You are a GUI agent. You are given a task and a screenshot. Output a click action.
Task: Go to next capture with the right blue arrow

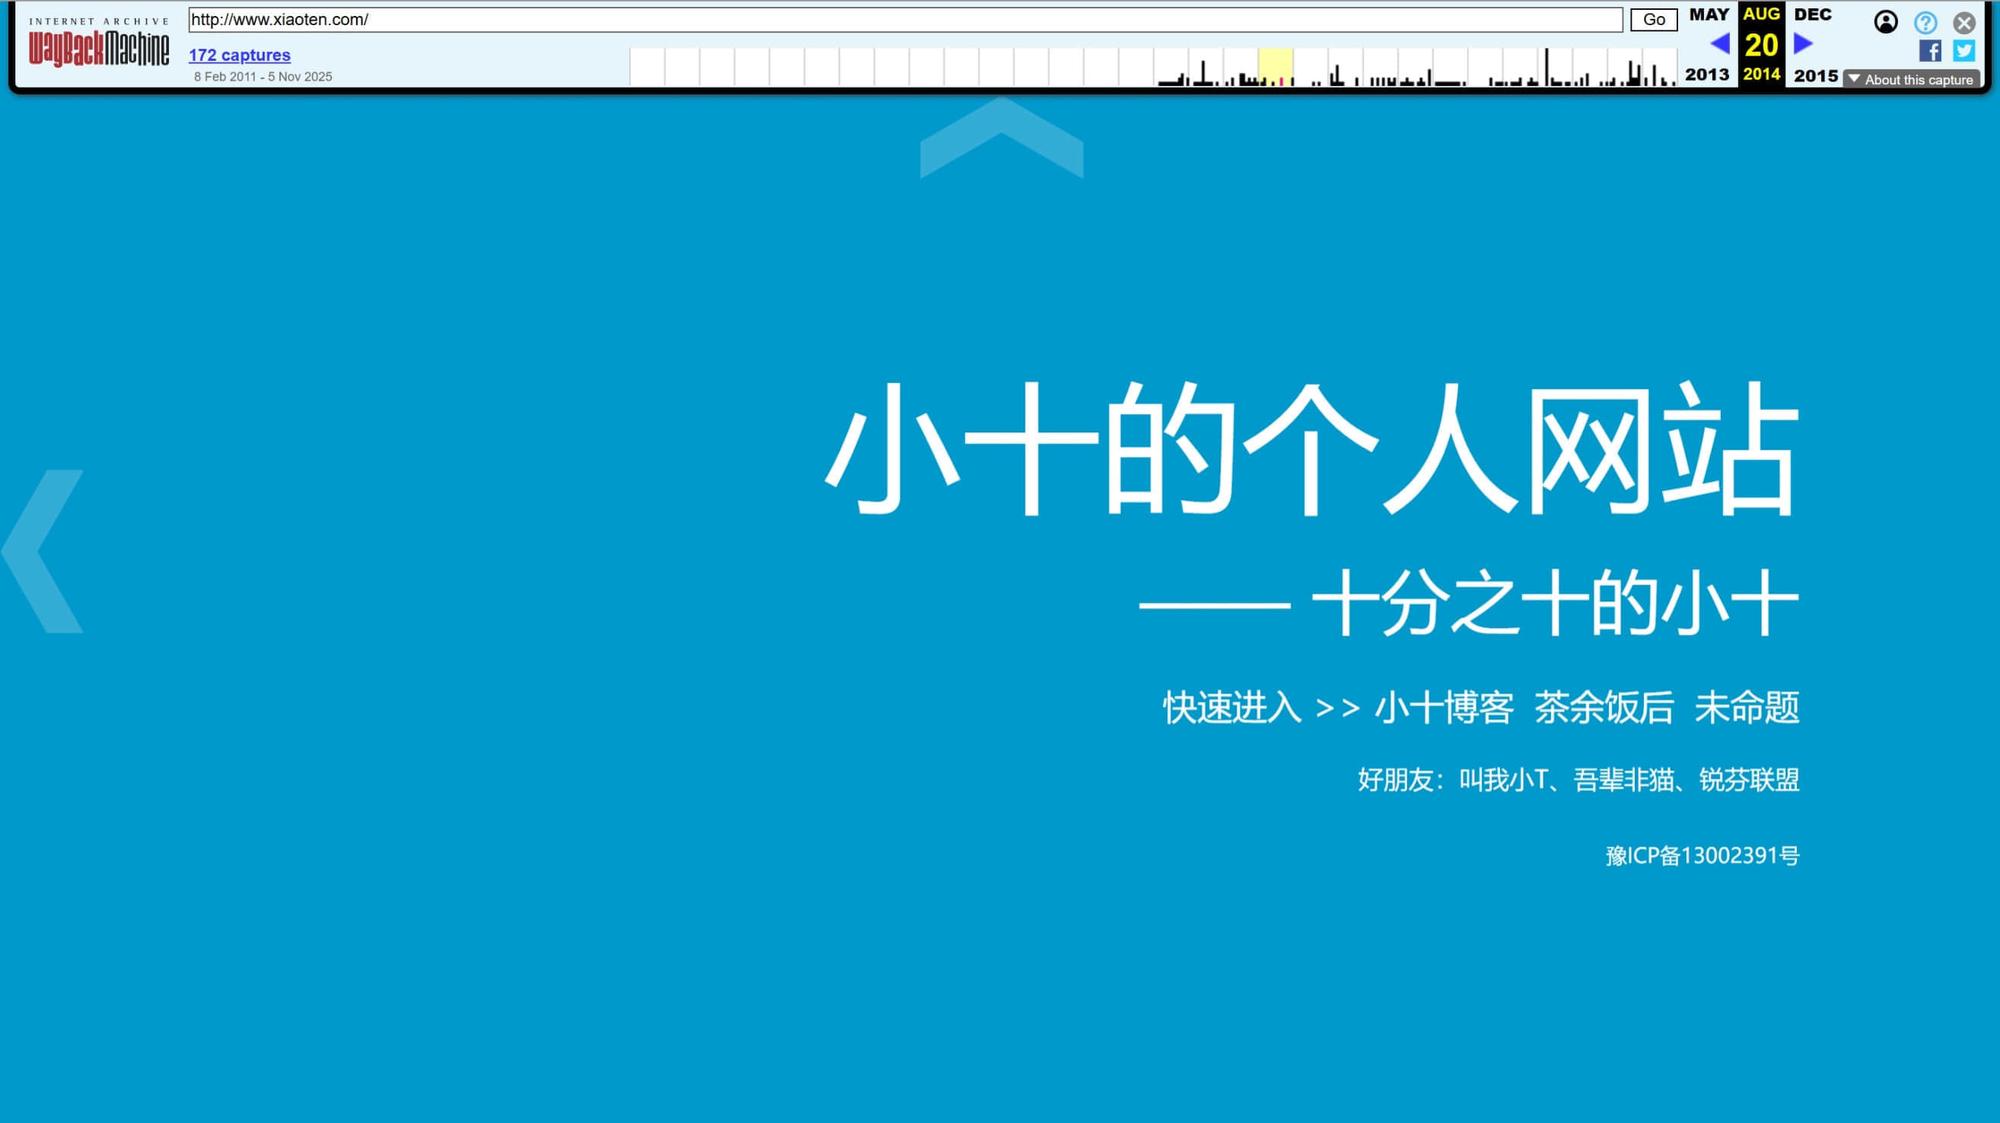pyautogui.click(x=1803, y=44)
